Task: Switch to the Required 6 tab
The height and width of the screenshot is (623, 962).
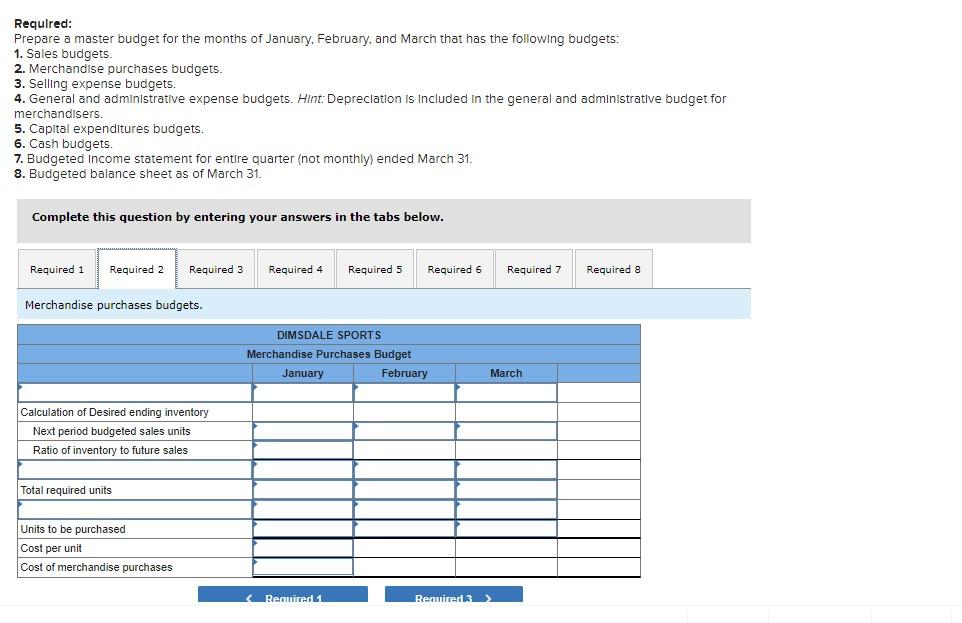Action: click(455, 269)
